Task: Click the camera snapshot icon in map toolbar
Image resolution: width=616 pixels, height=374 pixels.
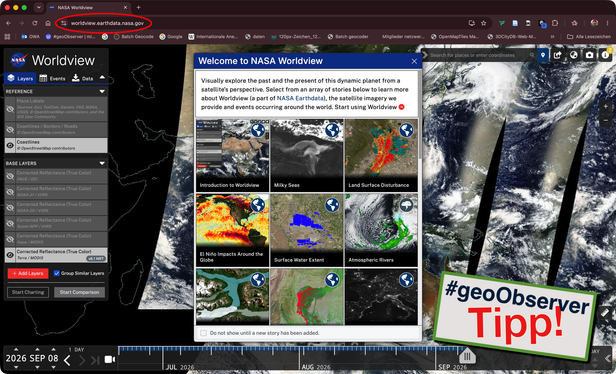Action: pos(589,55)
